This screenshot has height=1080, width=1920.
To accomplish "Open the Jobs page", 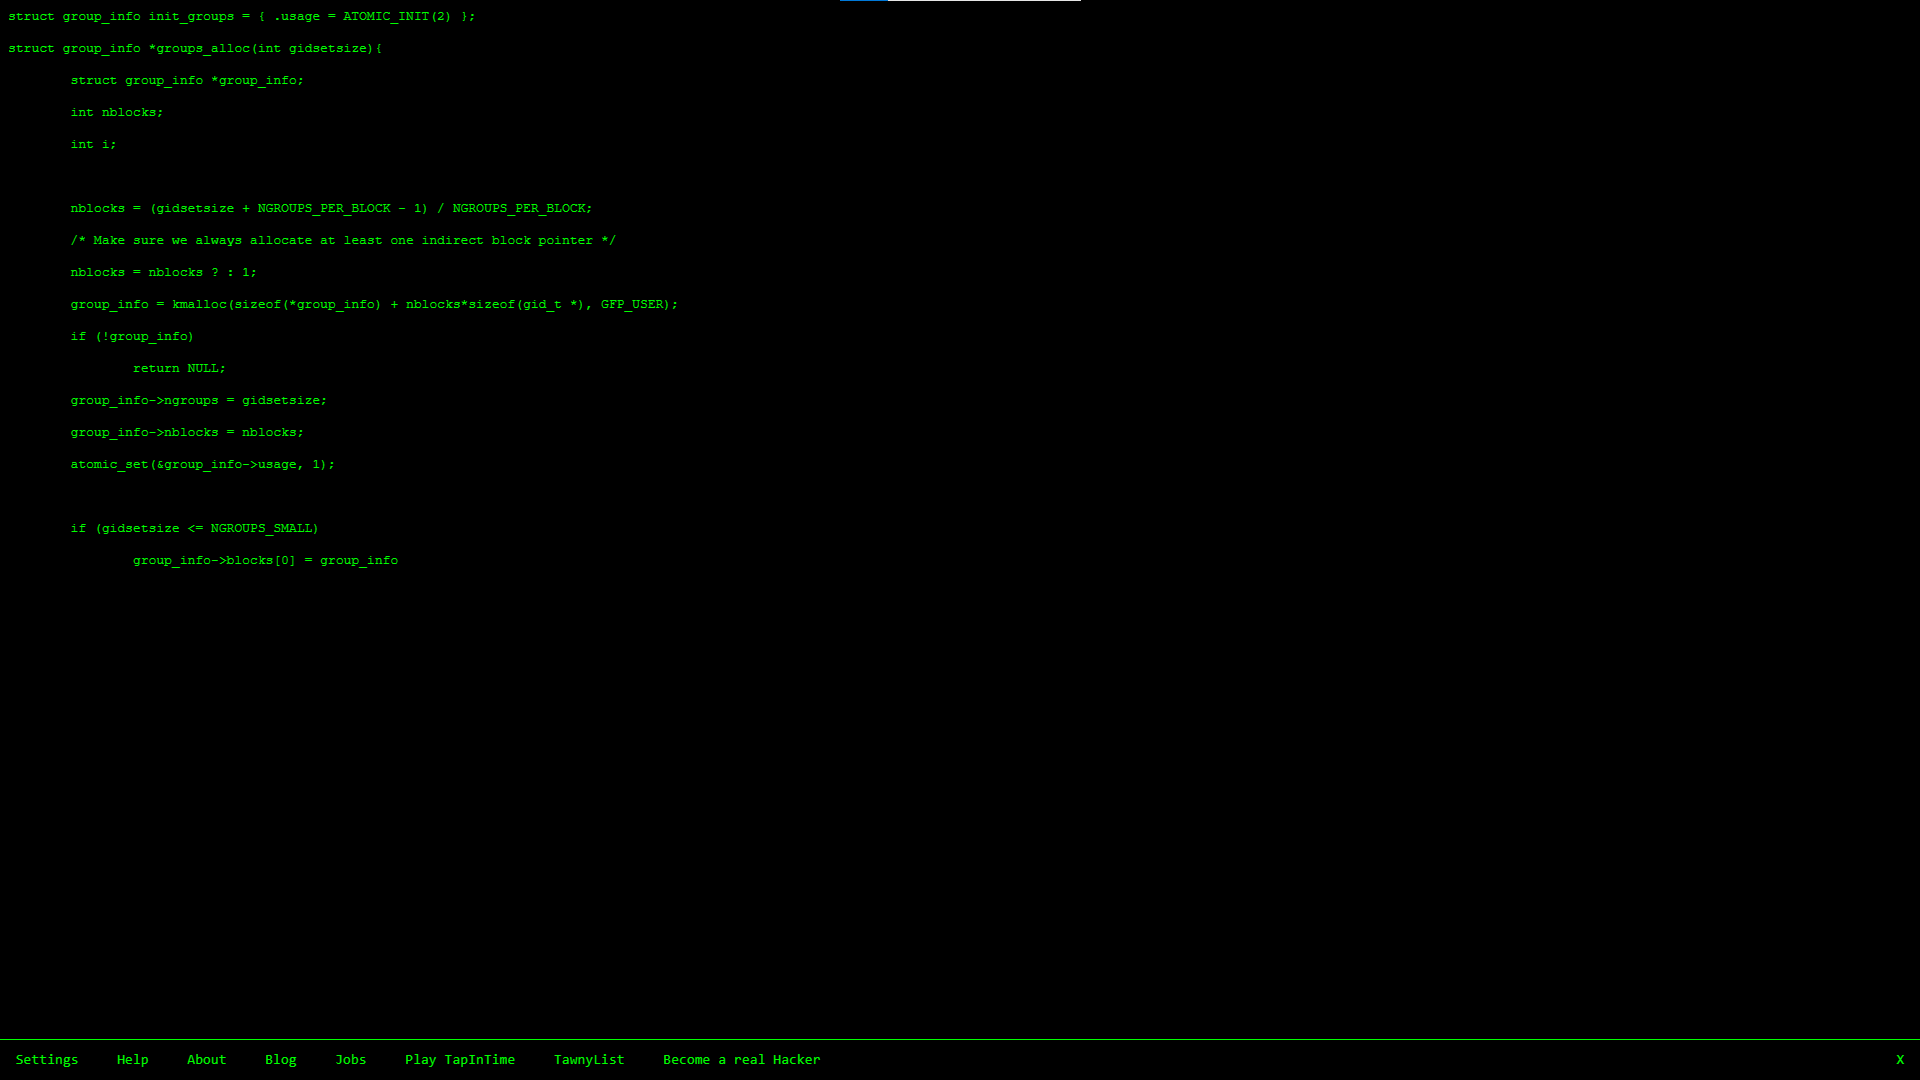I will [351, 1060].
